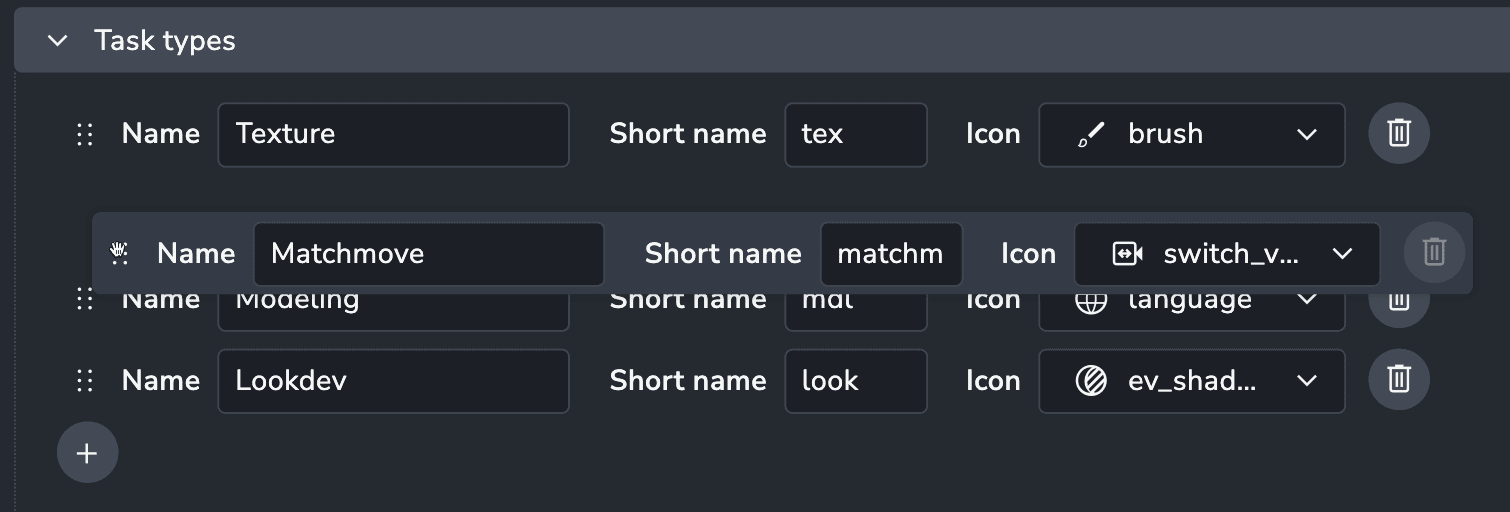Click the Texture name field

[393, 134]
